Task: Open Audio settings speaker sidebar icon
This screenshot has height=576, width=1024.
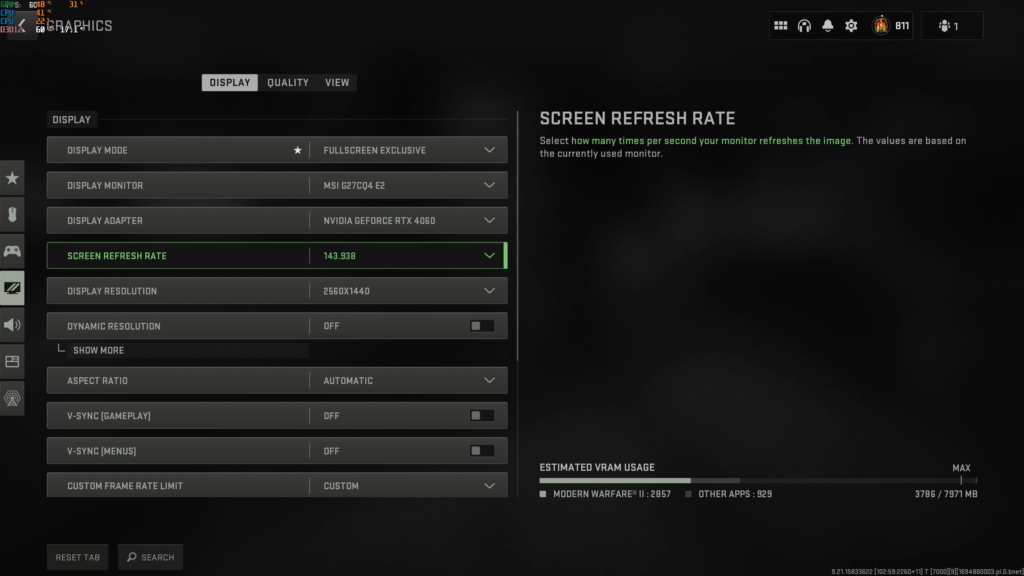Action: 12,325
